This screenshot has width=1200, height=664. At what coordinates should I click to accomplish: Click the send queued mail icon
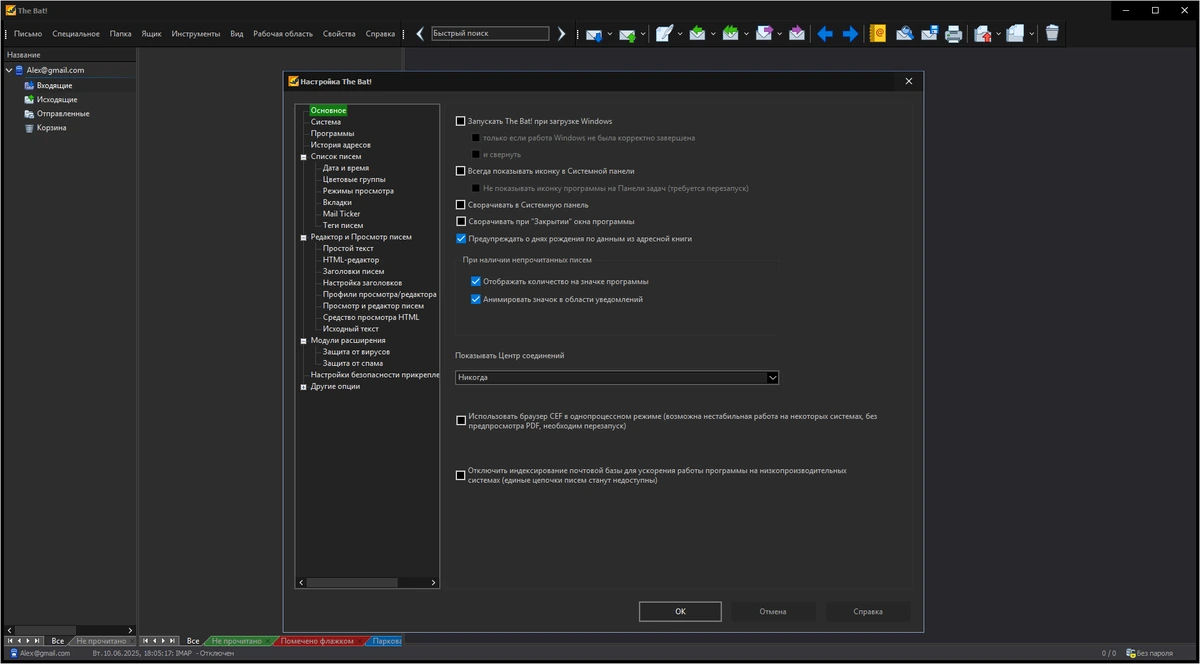[x=627, y=34]
